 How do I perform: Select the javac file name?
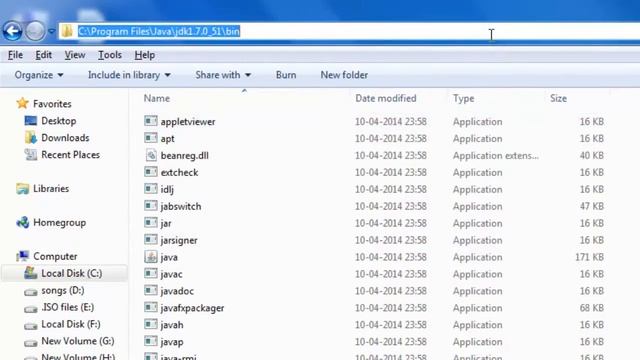[171, 274]
